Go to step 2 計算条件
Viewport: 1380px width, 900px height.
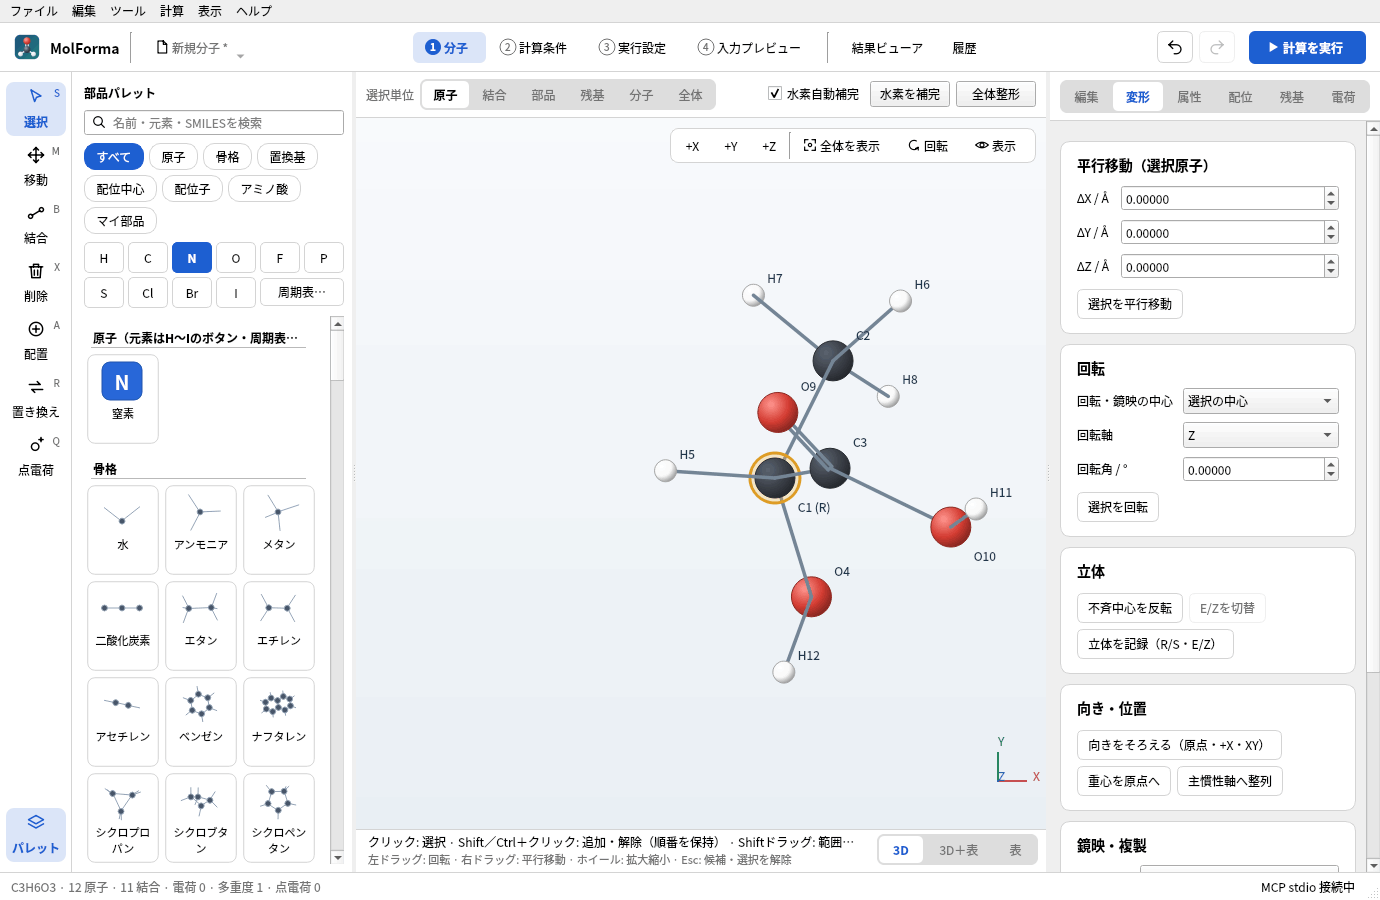tap(533, 47)
